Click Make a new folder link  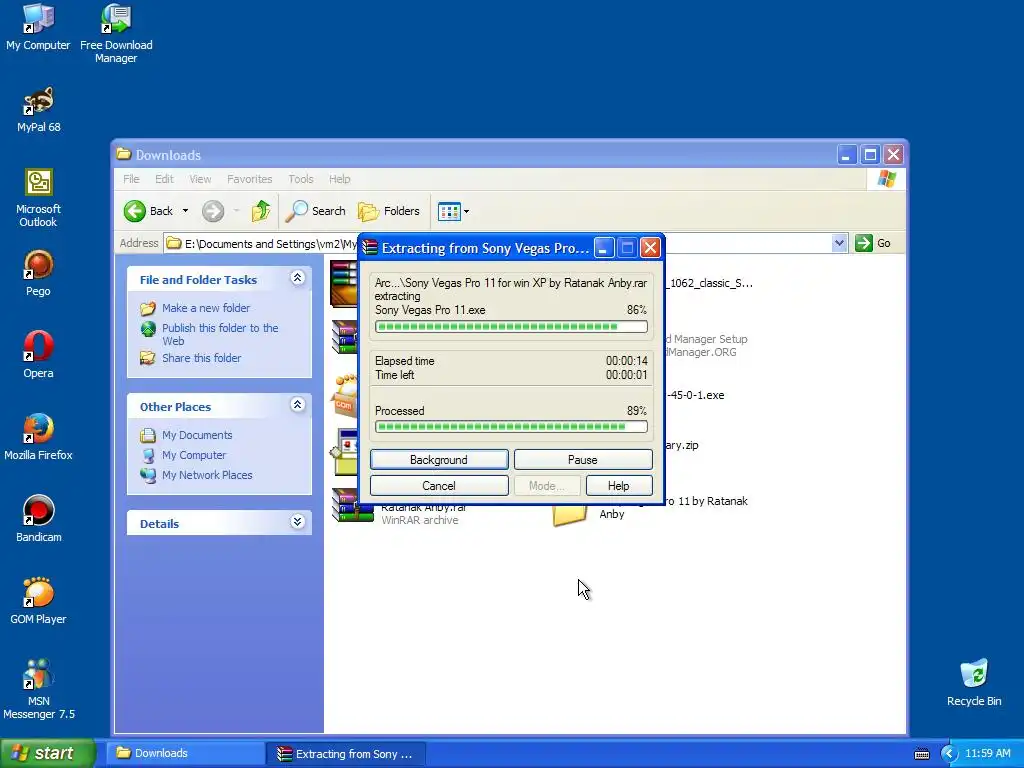206,308
